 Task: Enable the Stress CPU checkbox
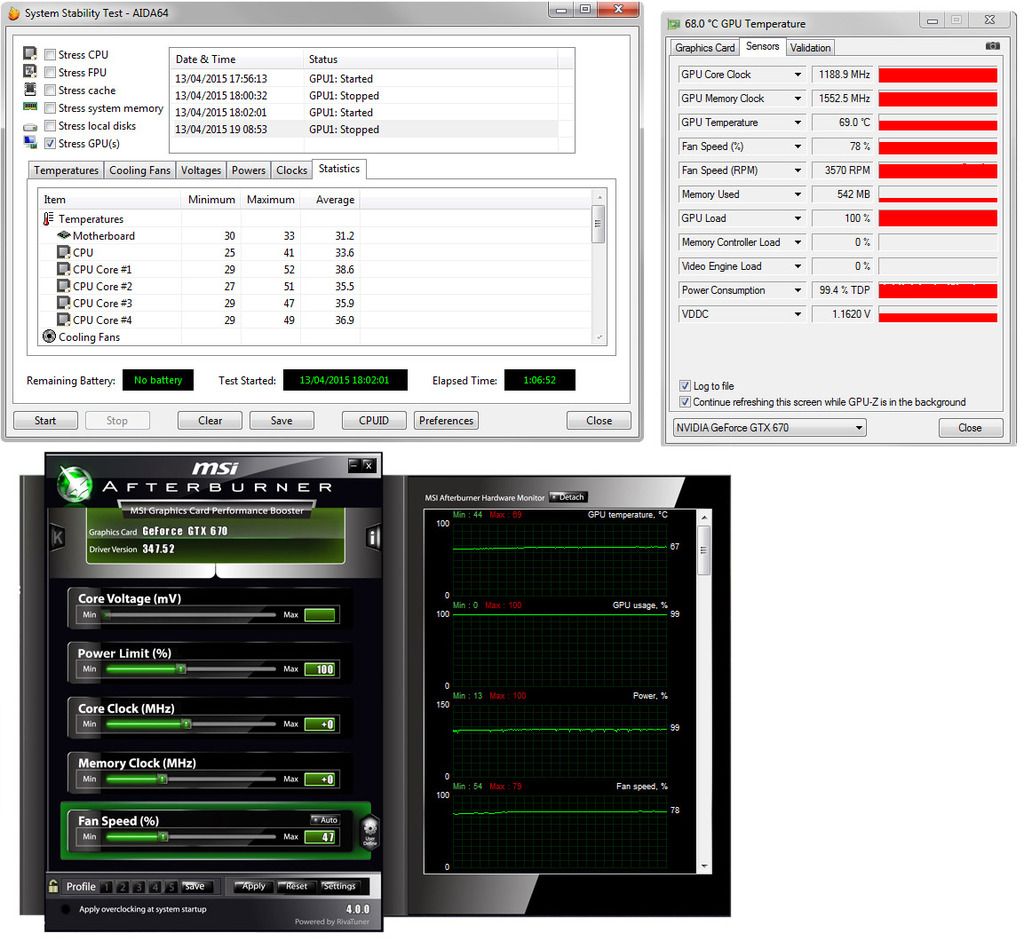click(50, 55)
